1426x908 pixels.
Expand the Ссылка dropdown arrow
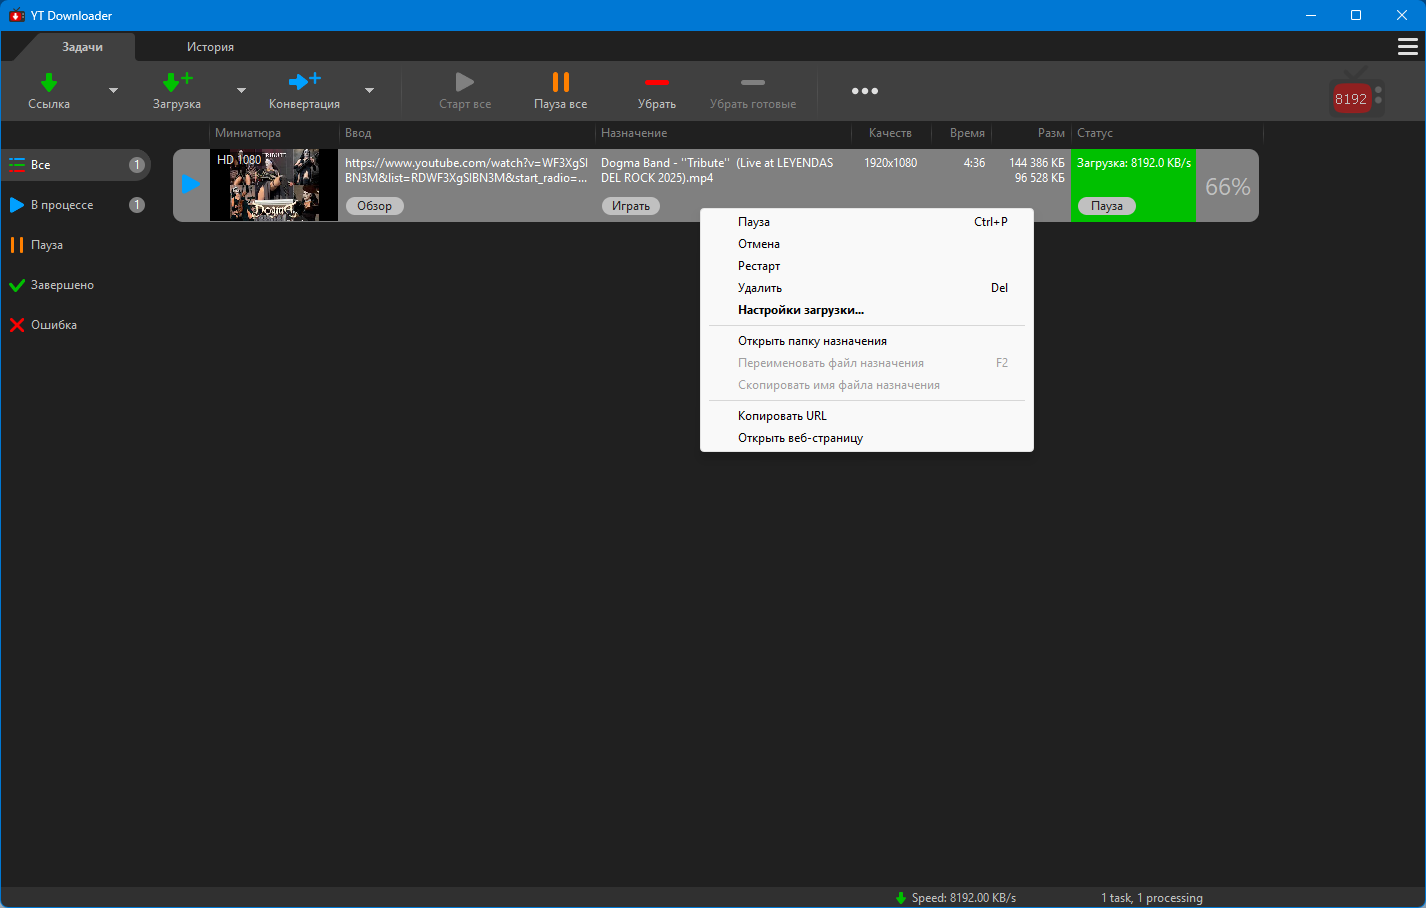[113, 91]
